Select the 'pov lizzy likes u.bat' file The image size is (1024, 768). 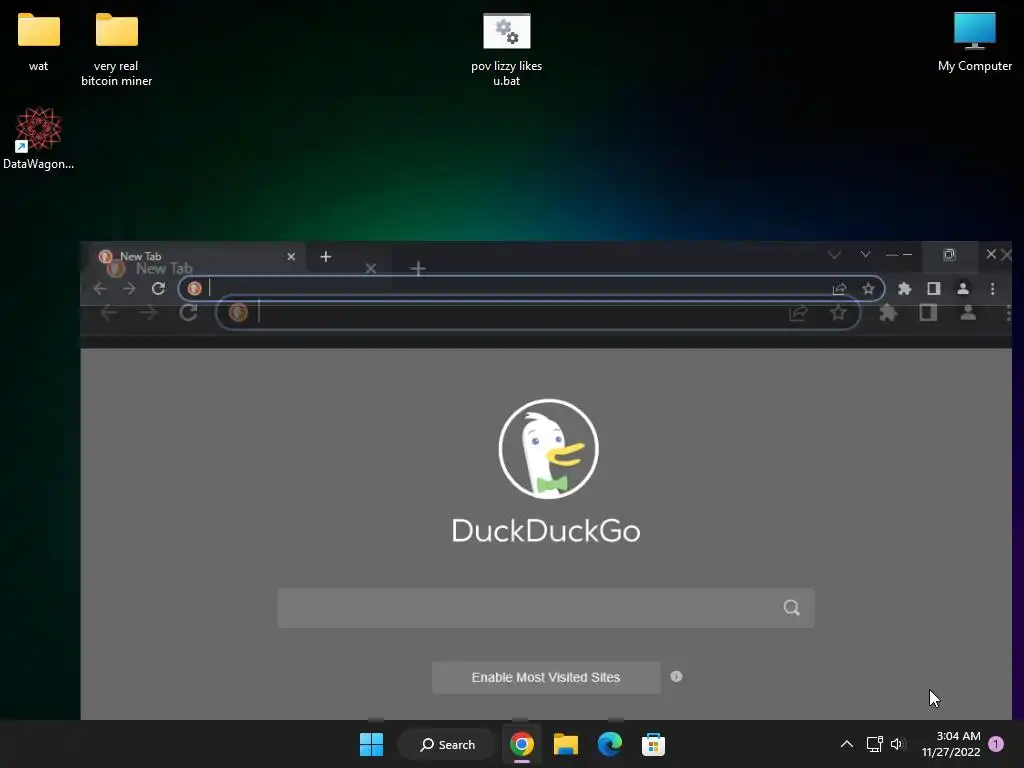pos(507,50)
